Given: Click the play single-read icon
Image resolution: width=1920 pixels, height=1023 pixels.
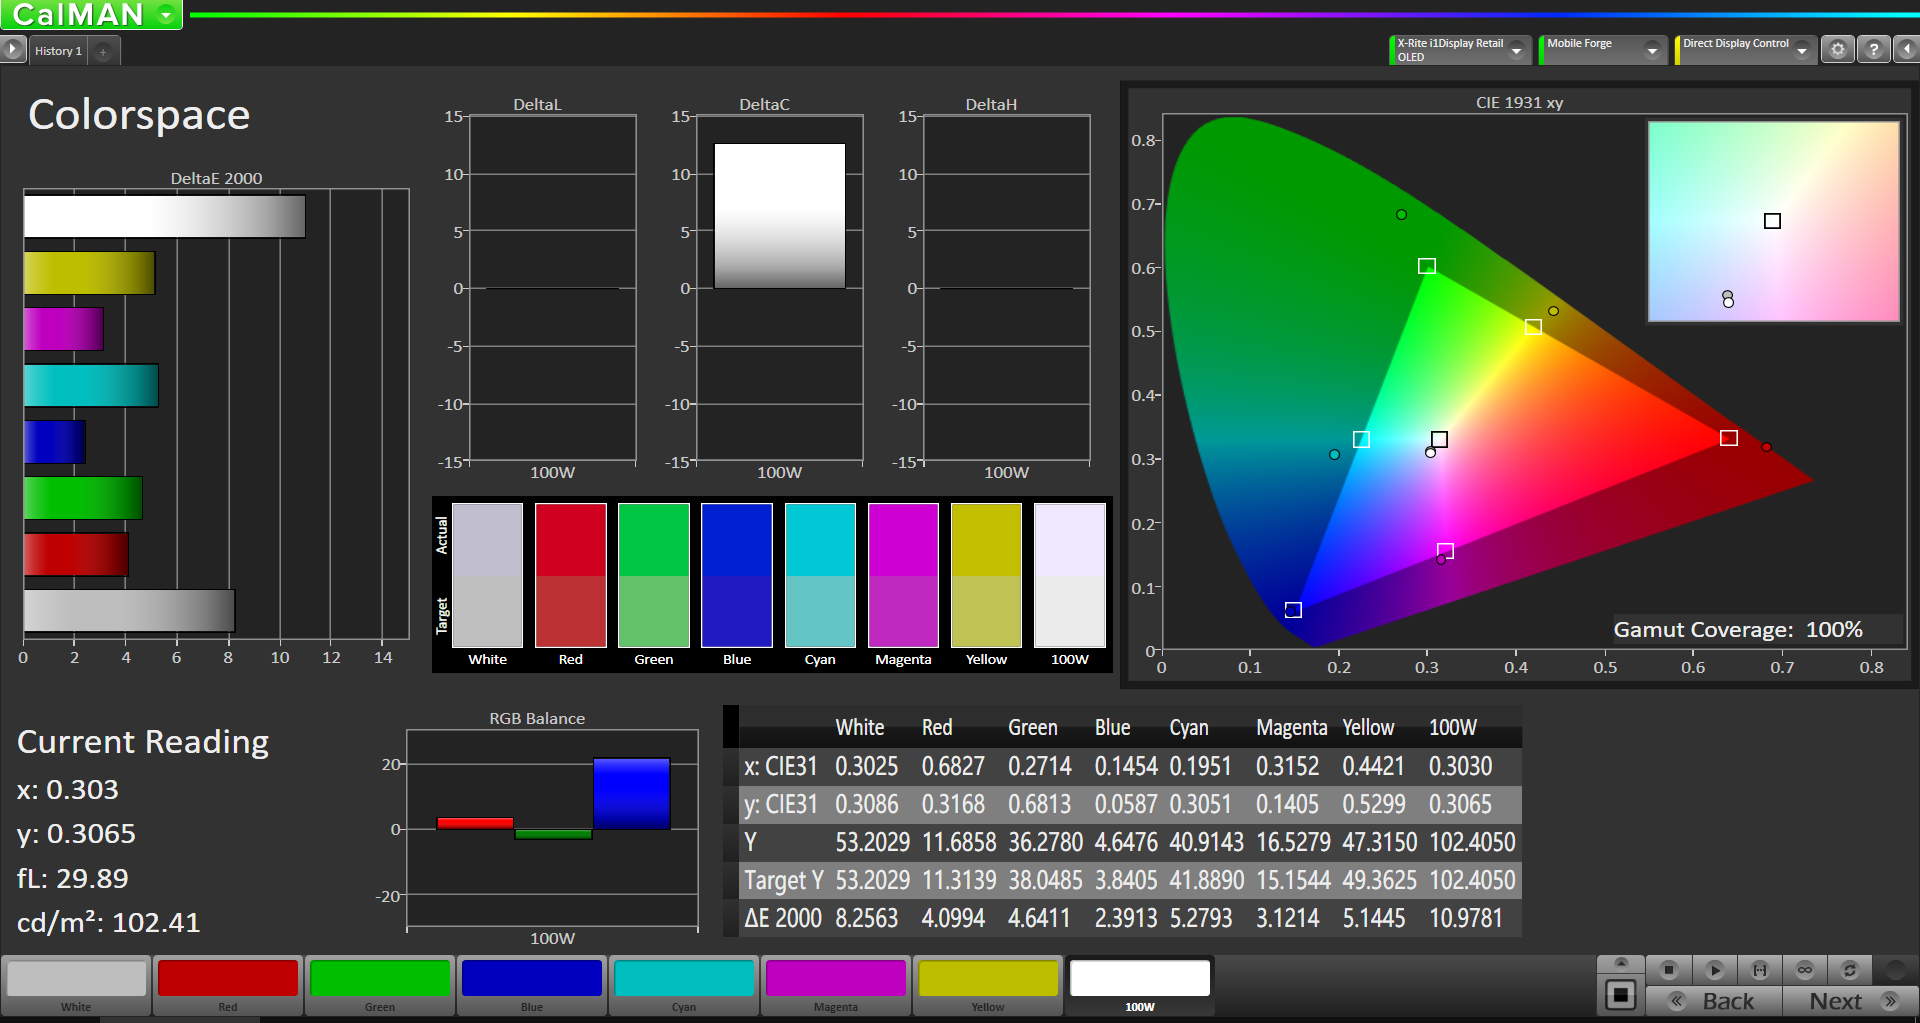Looking at the screenshot, I should point(1715,969).
